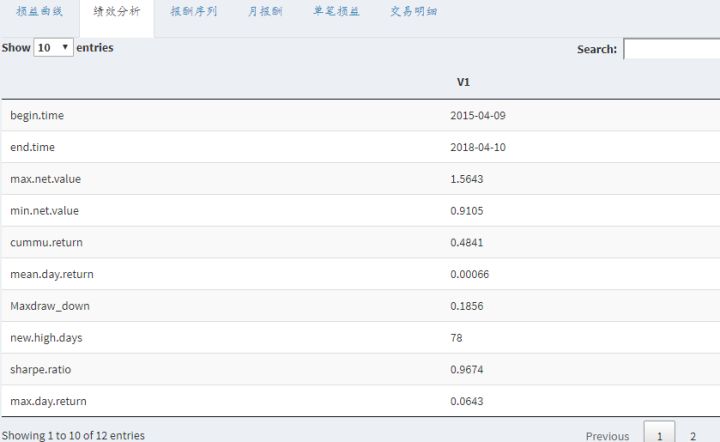Click the Previous pagination button
Screen dimensions: 720x442
(x=607, y=436)
